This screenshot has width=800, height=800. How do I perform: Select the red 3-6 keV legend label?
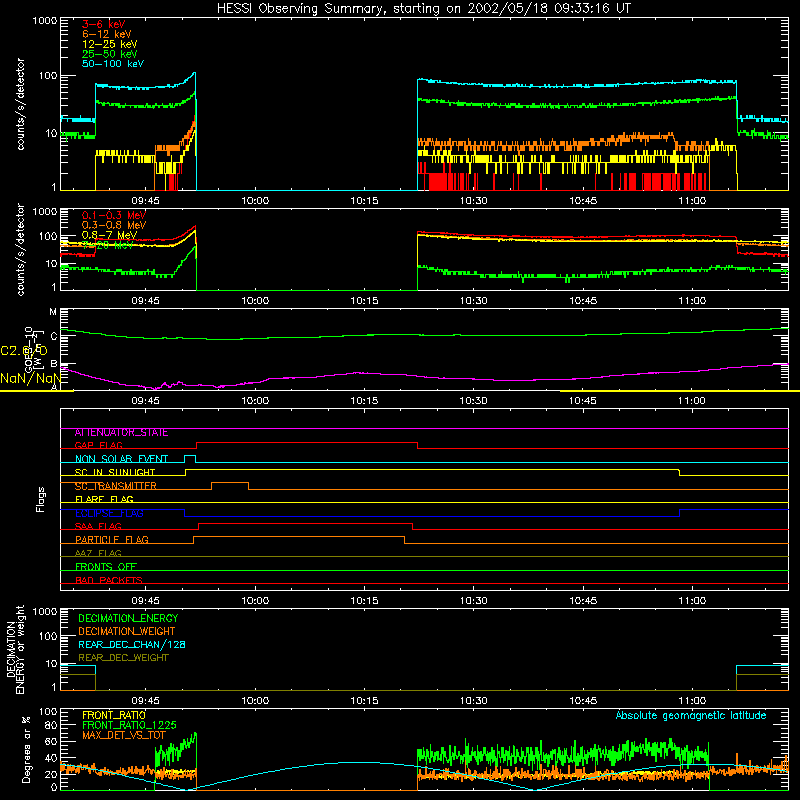click(103, 24)
